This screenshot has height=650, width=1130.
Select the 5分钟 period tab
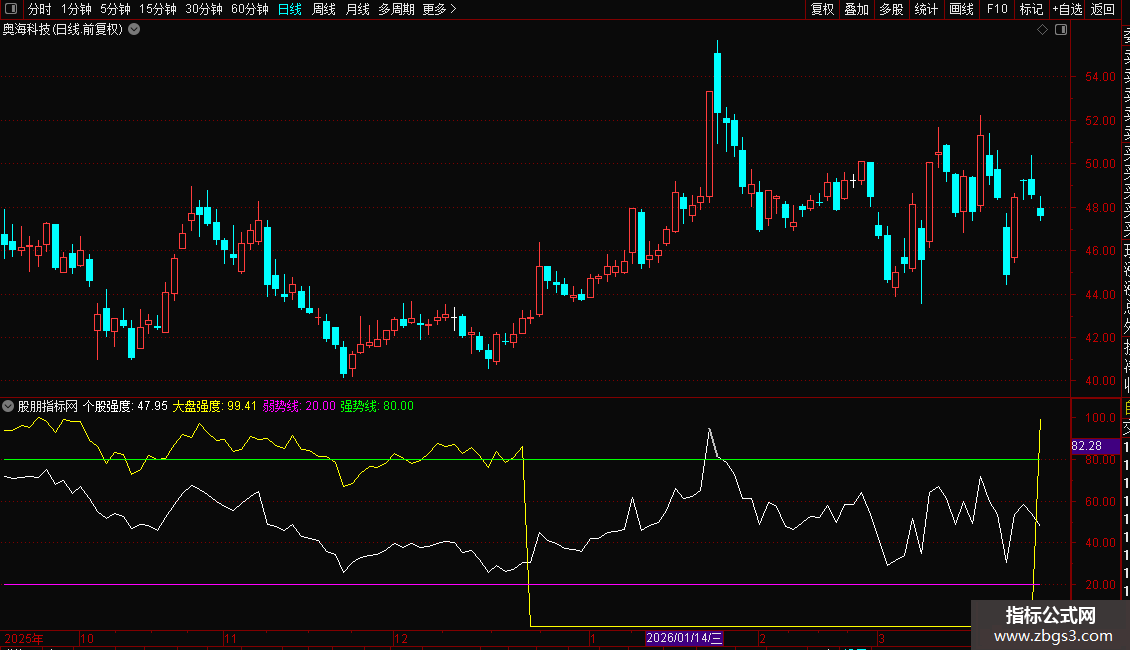[x=115, y=9]
